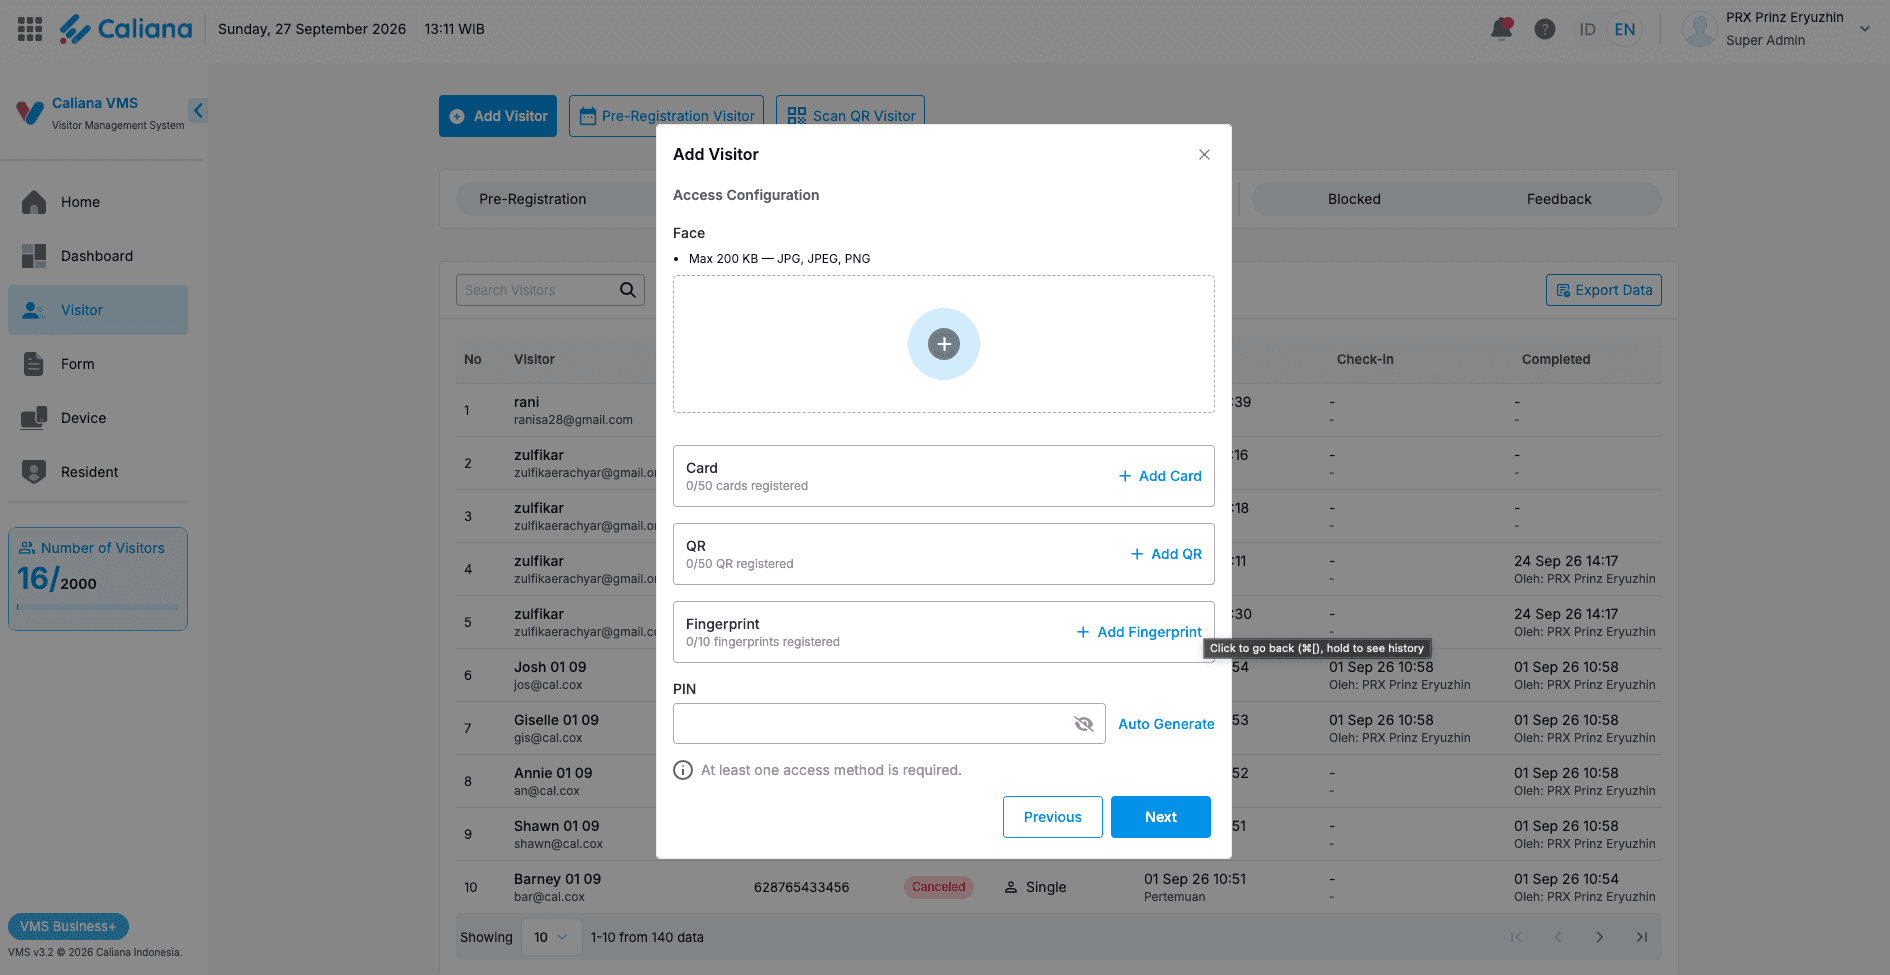Click the Dashboard icon in sidebar
The height and width of the screenshot is (975, 1890).
(x=34, y=256)
